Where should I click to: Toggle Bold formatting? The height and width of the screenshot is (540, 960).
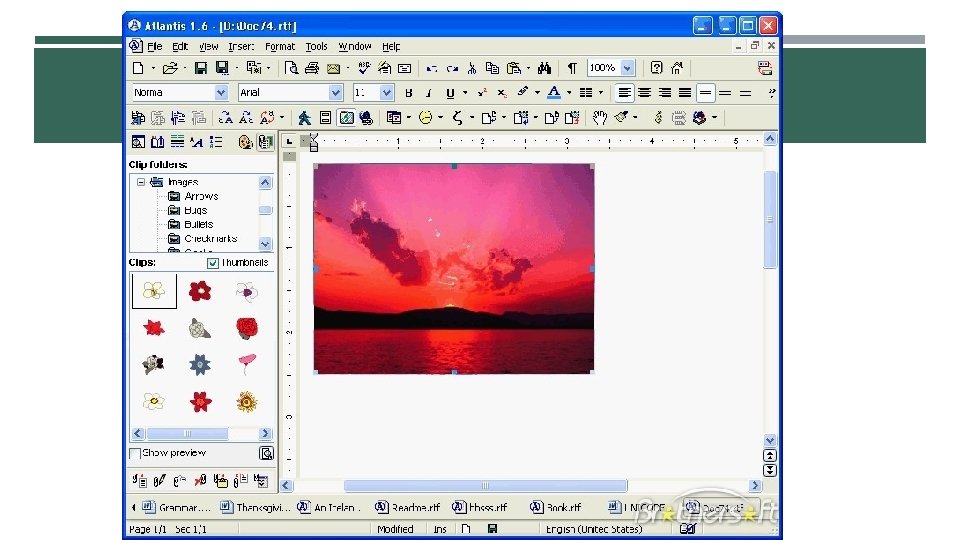point(409,93)
